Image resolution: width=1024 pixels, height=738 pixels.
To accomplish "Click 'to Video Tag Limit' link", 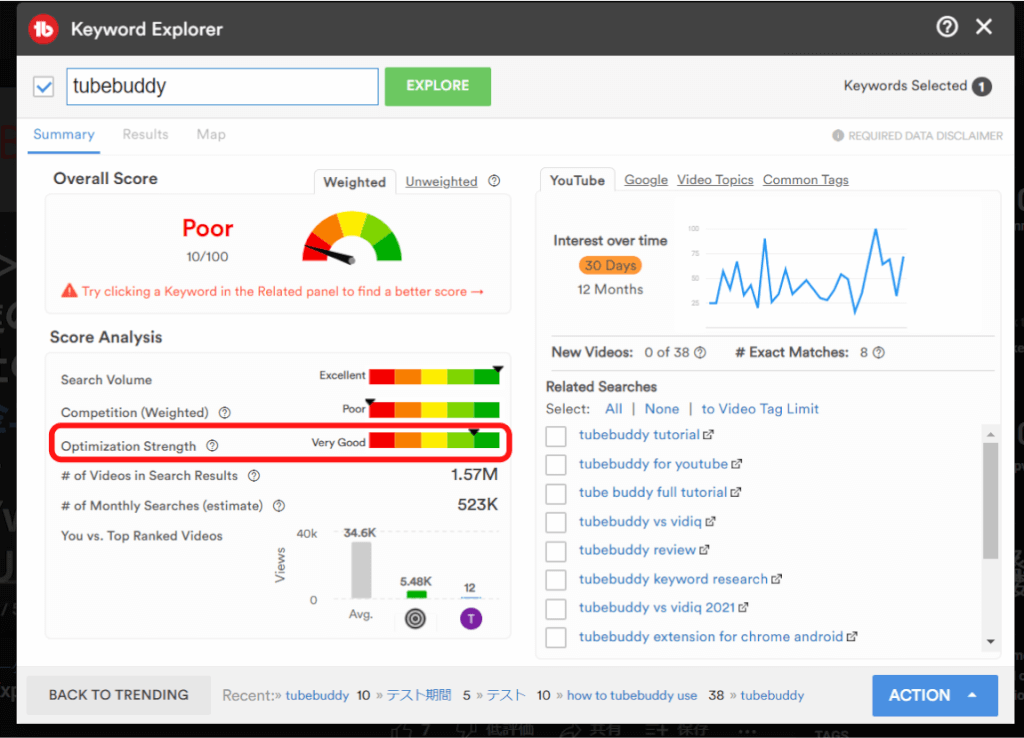I will point(760,409).
